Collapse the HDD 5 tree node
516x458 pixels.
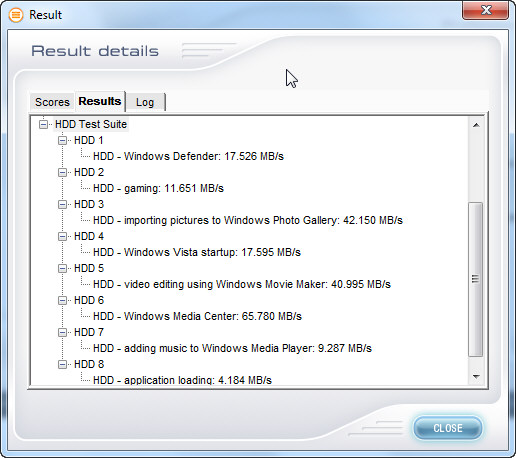62,268
